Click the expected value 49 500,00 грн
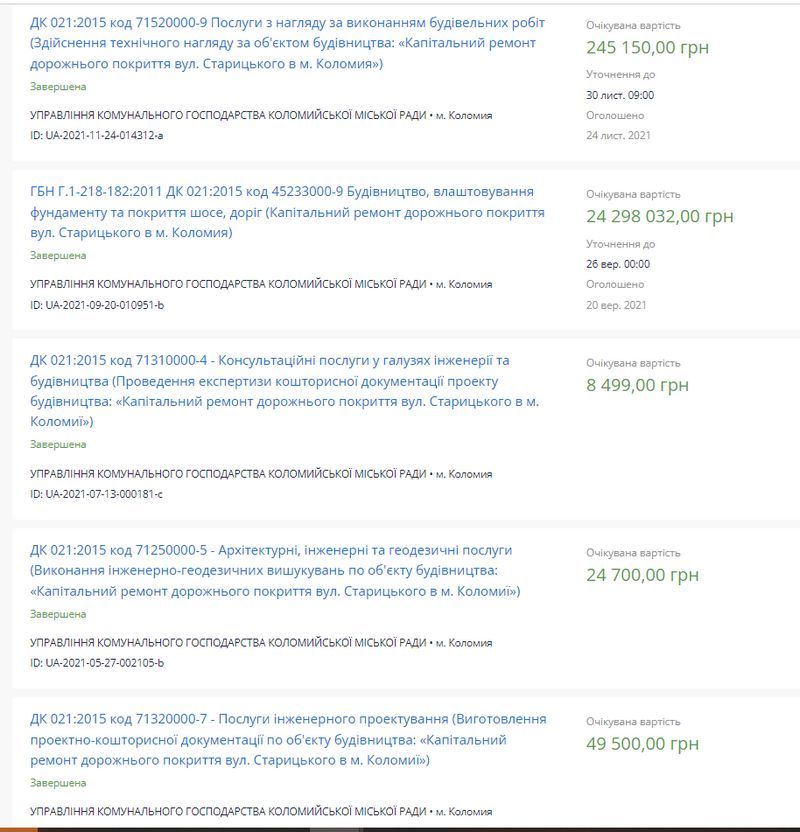 (x=642, y=744)
